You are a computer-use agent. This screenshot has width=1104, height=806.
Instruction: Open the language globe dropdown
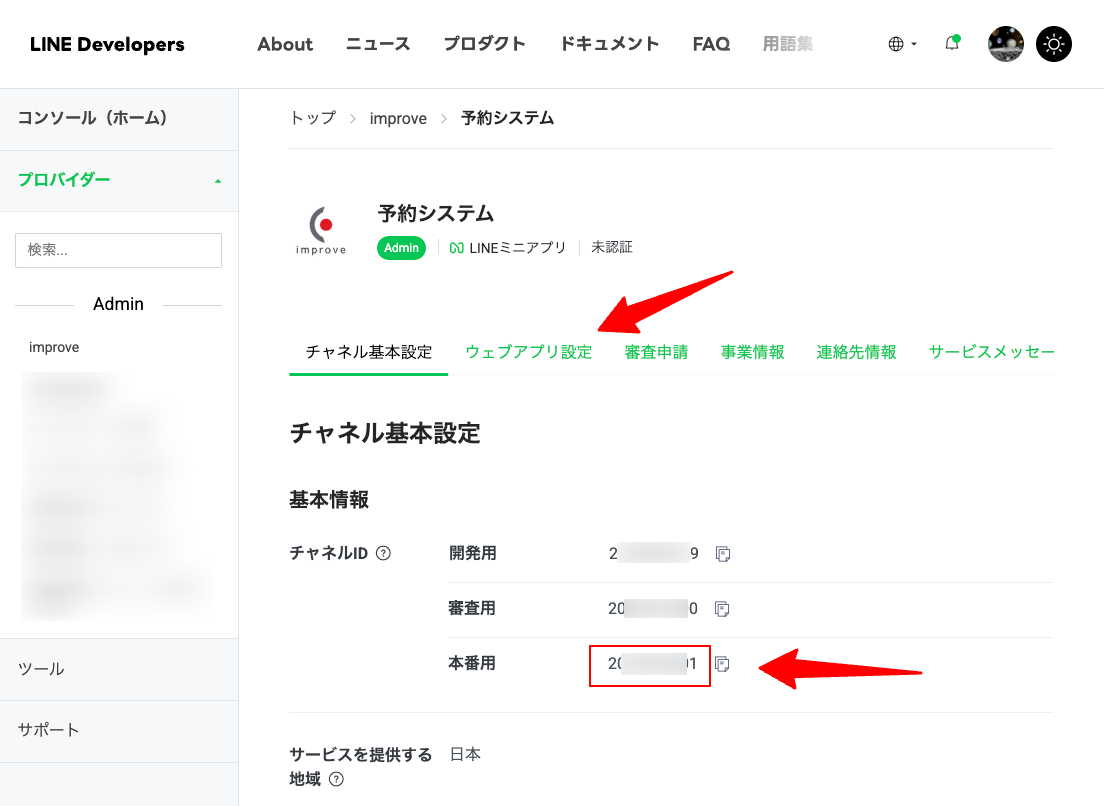[x=901, y=44]
